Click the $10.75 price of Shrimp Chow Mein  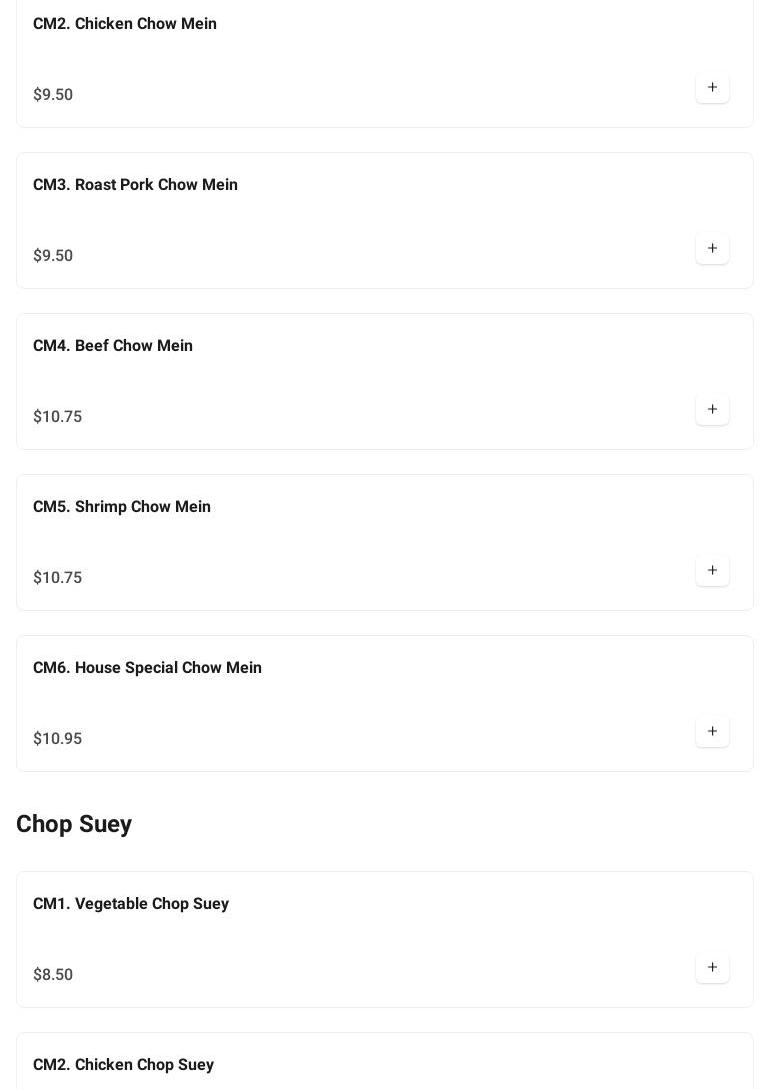click(57, 578)
